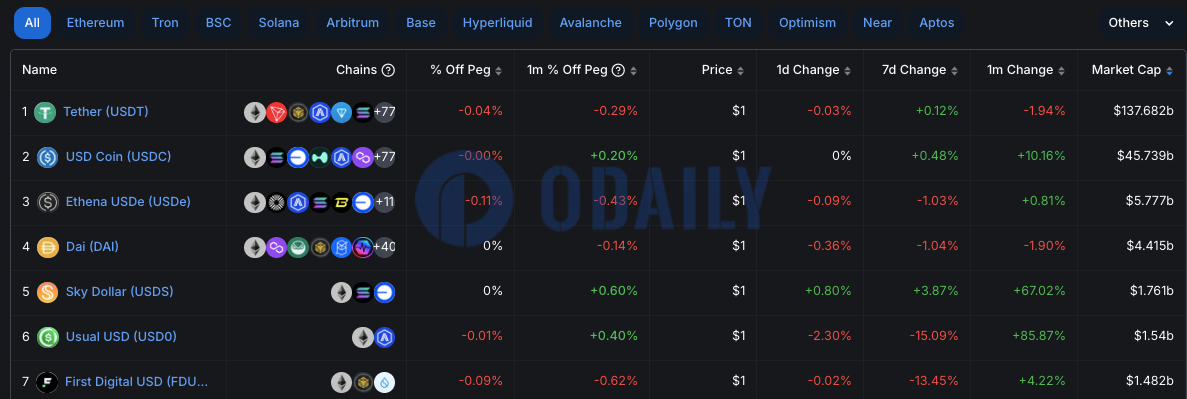This screenshot has width=1187, height=399.
Task: Click the 1m % Off Peg help icon
Action: point(618,70)
